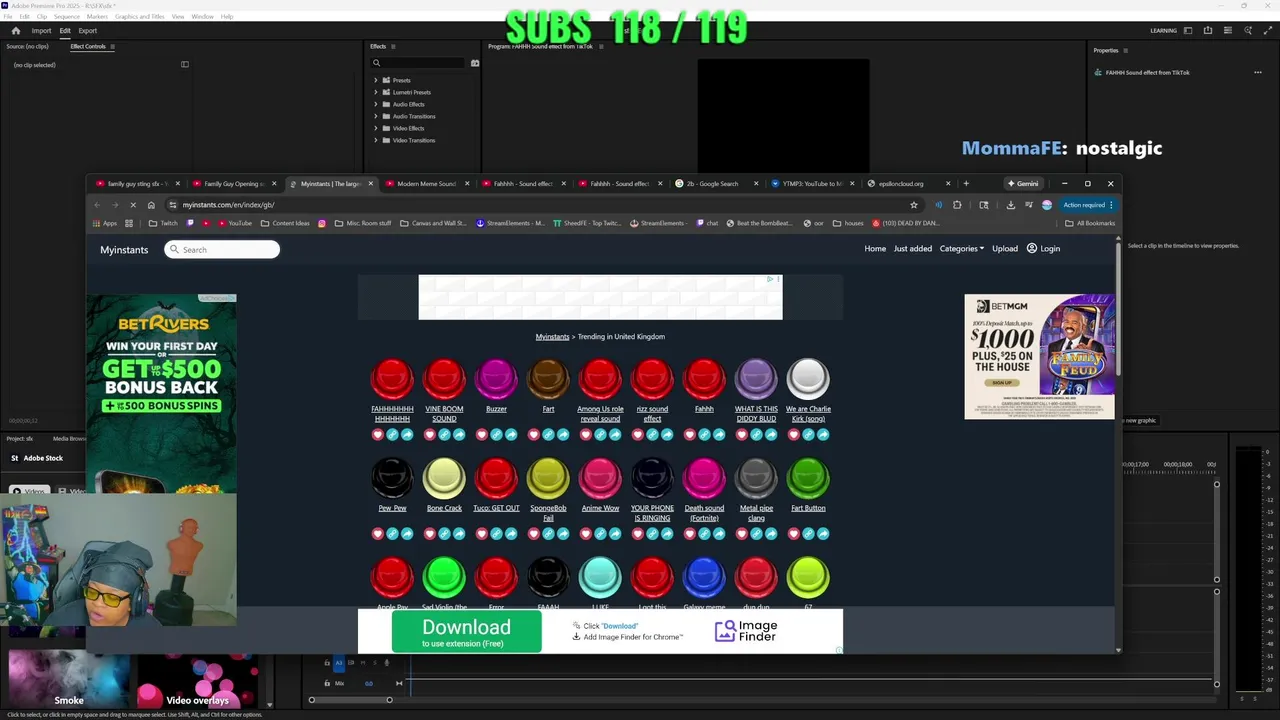Expand Video Transitions folder
This screenshot has height=720, width=1280.
[x=376, y=140]
